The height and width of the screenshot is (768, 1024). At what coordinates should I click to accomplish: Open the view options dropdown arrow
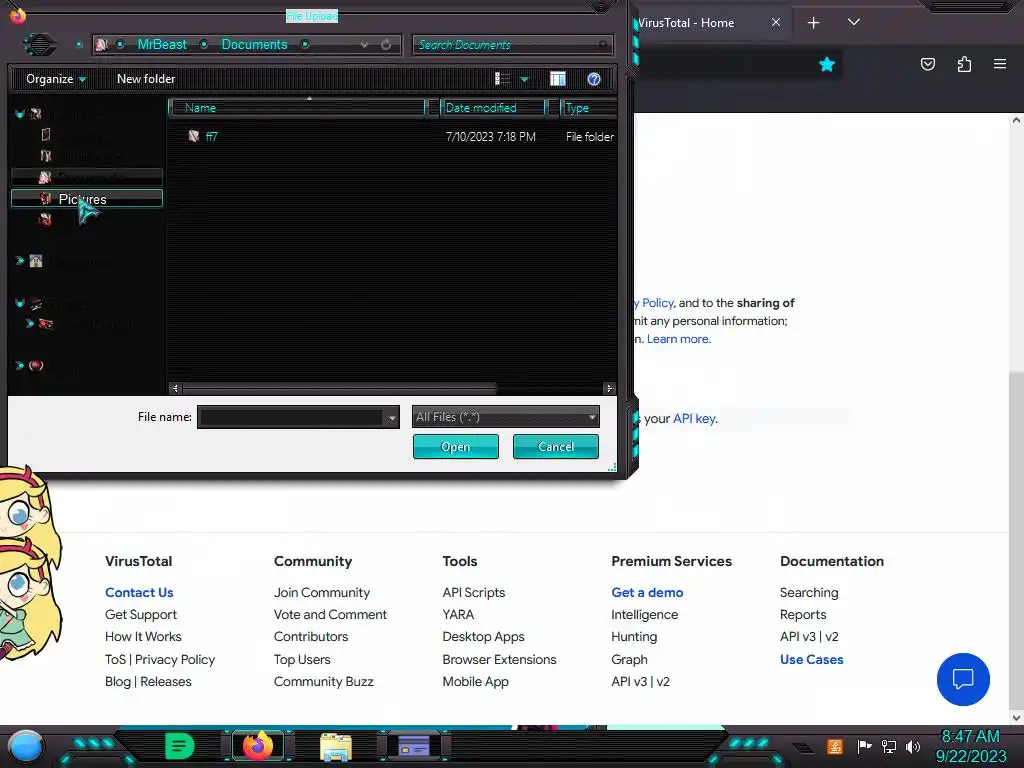pos(524,79)
